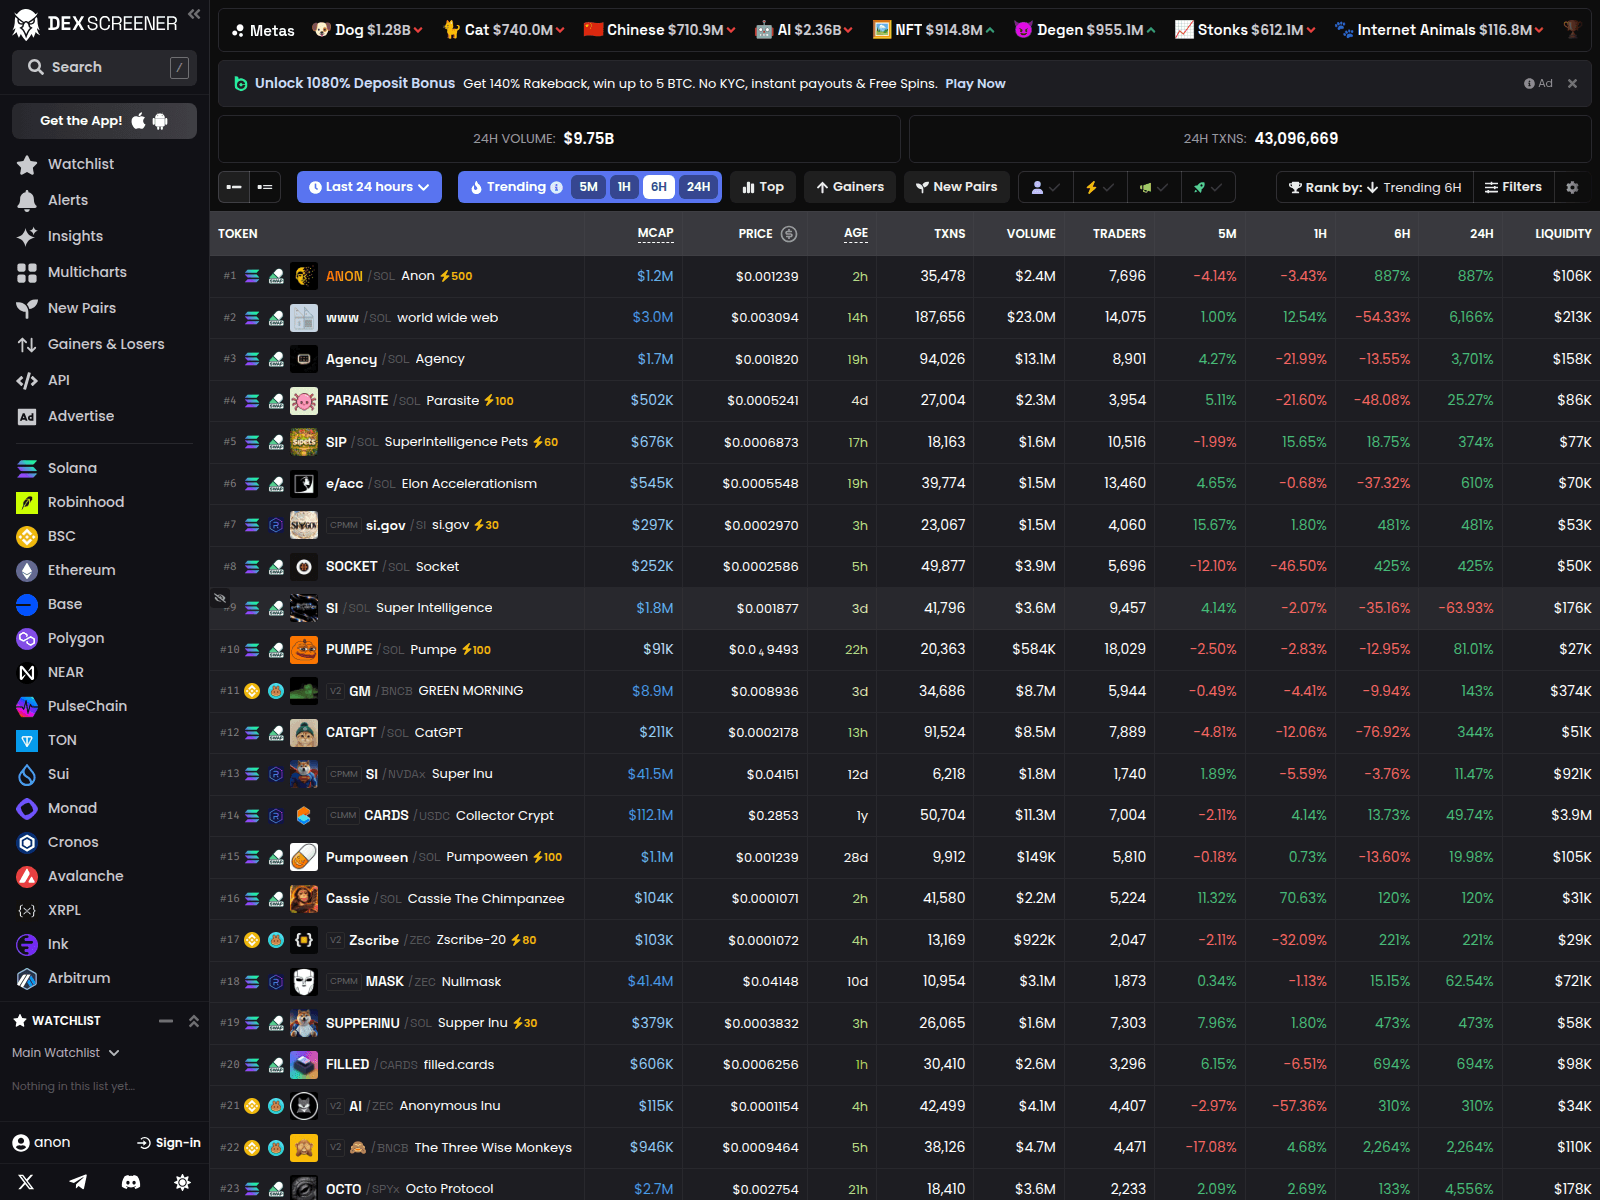Toggle the megaphone ads filter checkbox
This screenshot has height=1200, width=1600.
coord(1153,187)
